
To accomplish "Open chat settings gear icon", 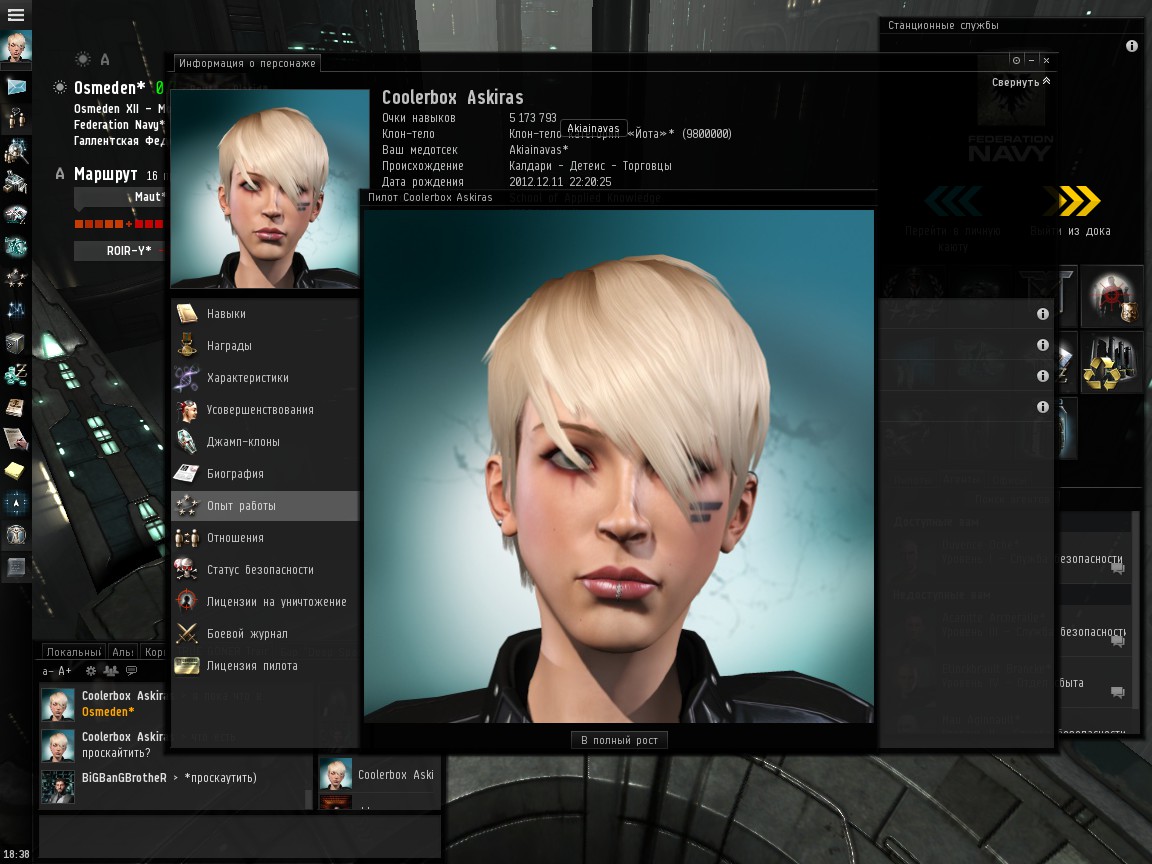I will pos(91,671).
